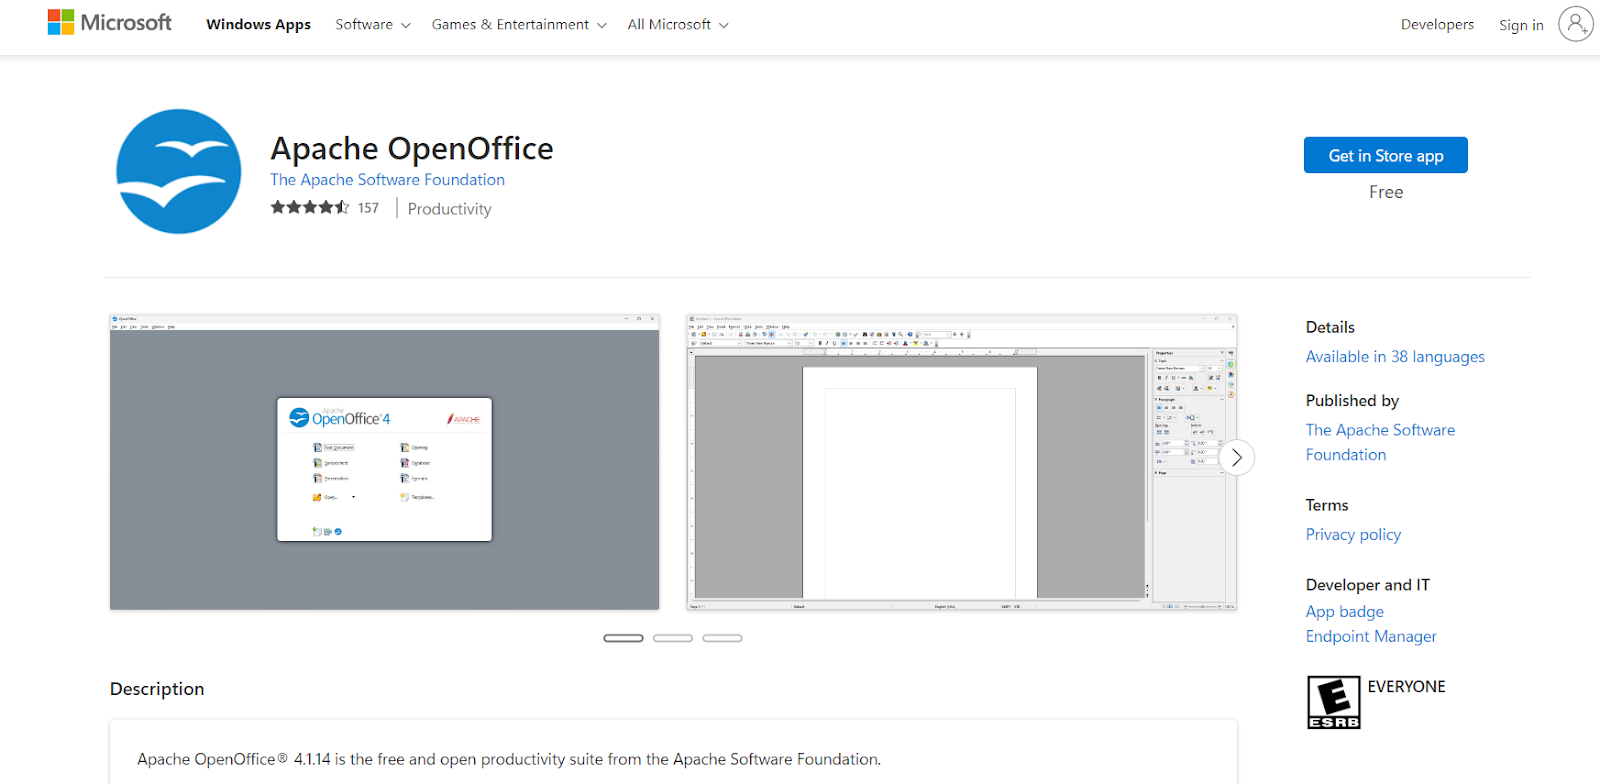Image resolution: width=1600 pixels, height=784 pixels.
Task: Select the third carousel page indicator
Action: pos(722,638)
